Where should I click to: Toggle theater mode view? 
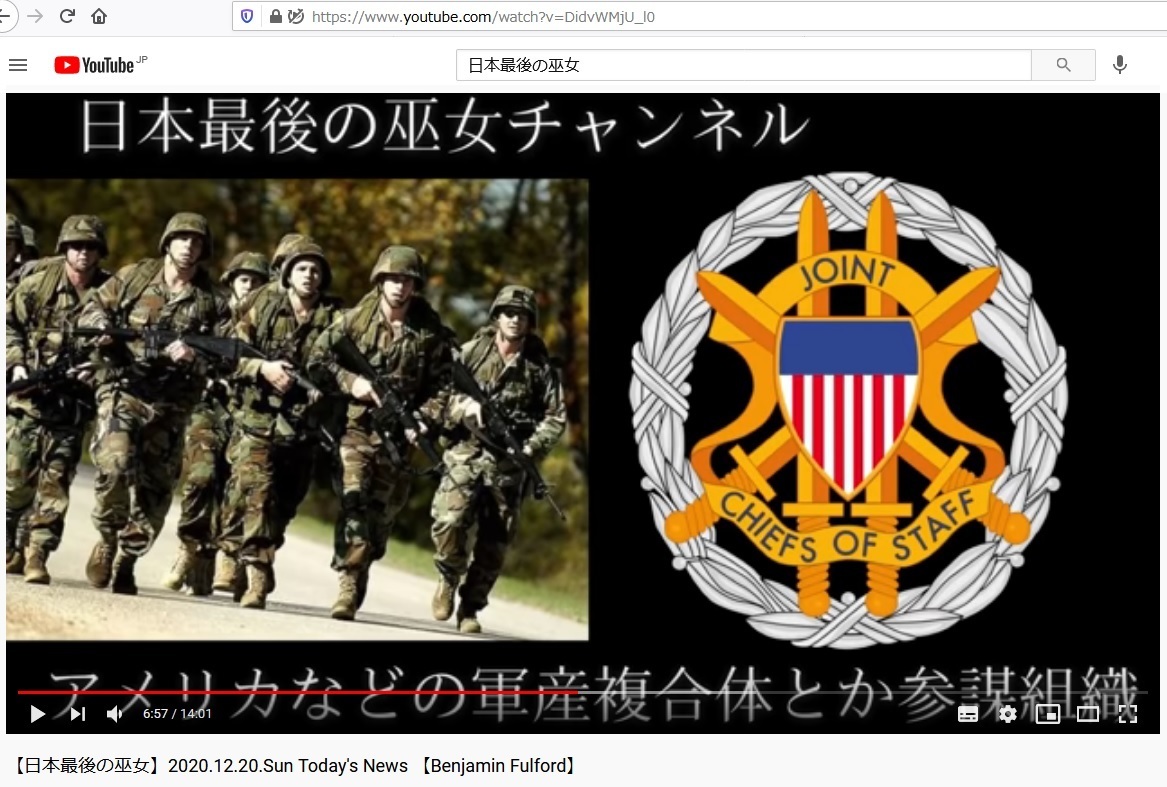pos(1087,715)
